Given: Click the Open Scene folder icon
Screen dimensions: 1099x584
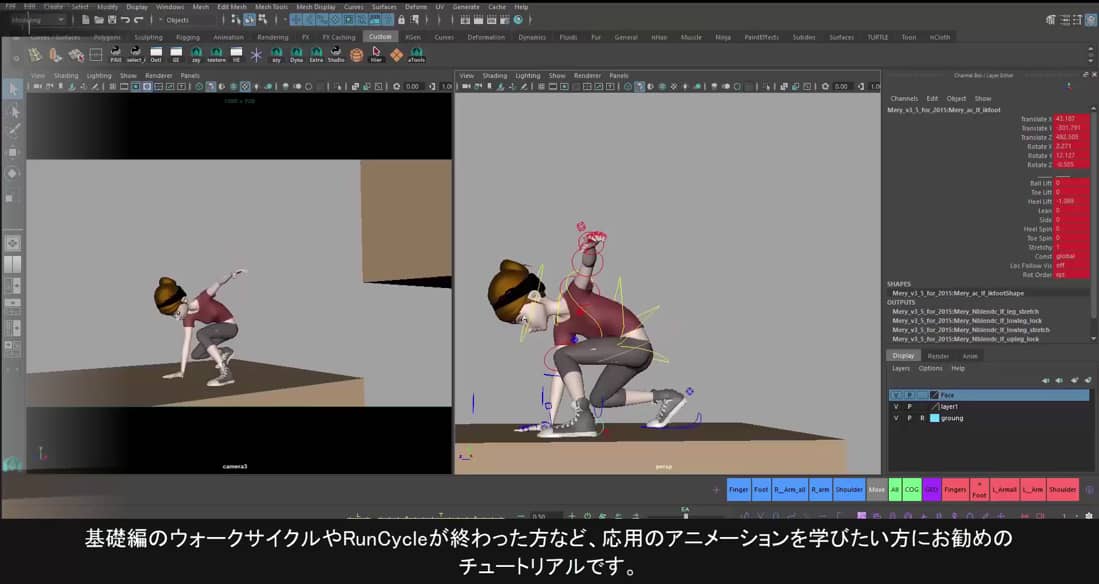Looking at the screenshot, I should pyautogui.click(x=99, y=20).
